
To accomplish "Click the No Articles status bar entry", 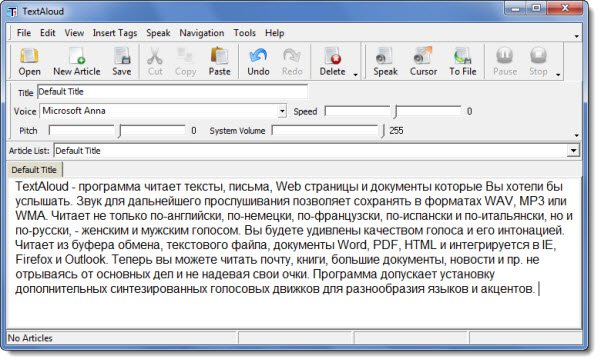I will [x=30, y=338].
